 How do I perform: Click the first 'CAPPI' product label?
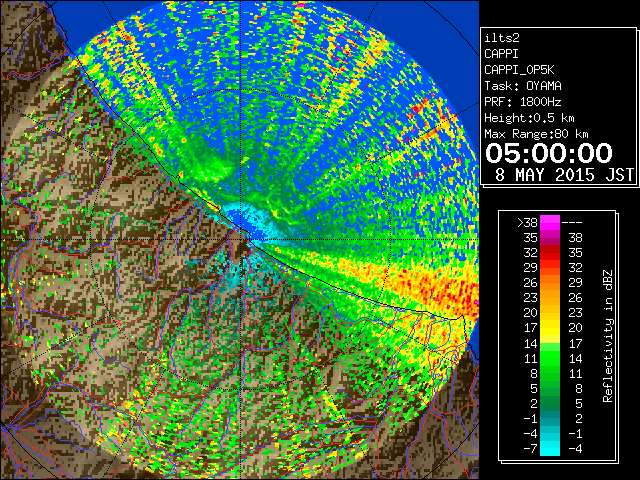(501, 54)
